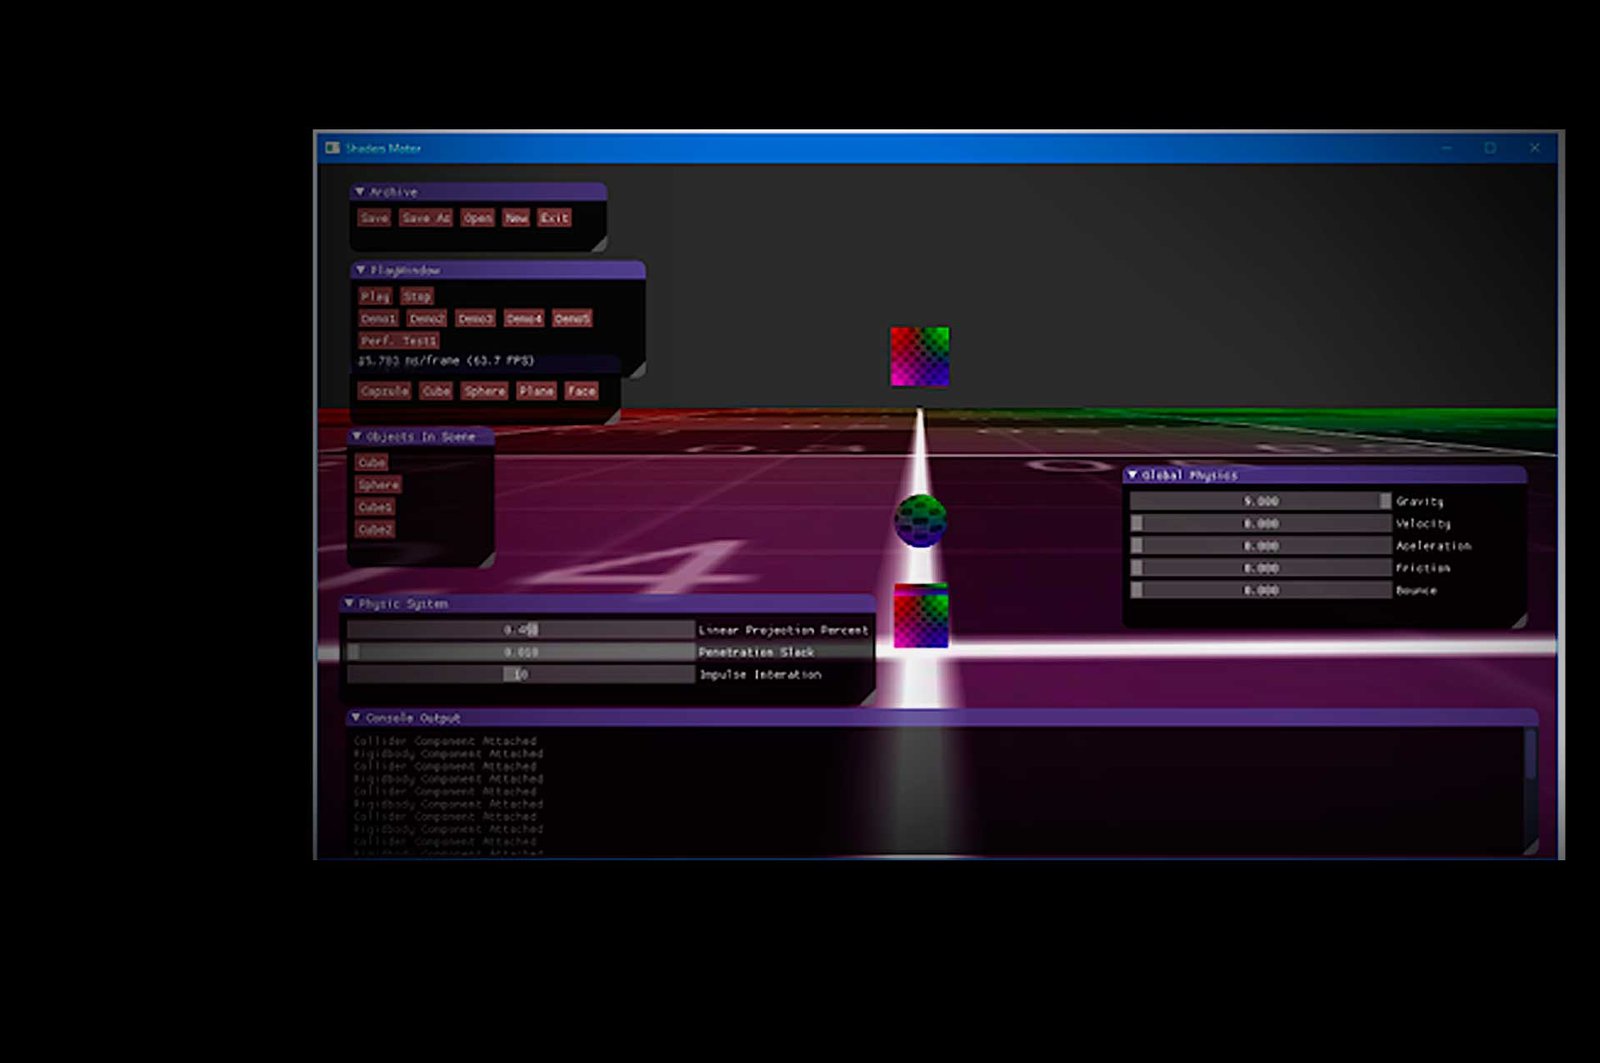Start simulation with the Play button
1600x1063 pixels.
tap(375, 296)
